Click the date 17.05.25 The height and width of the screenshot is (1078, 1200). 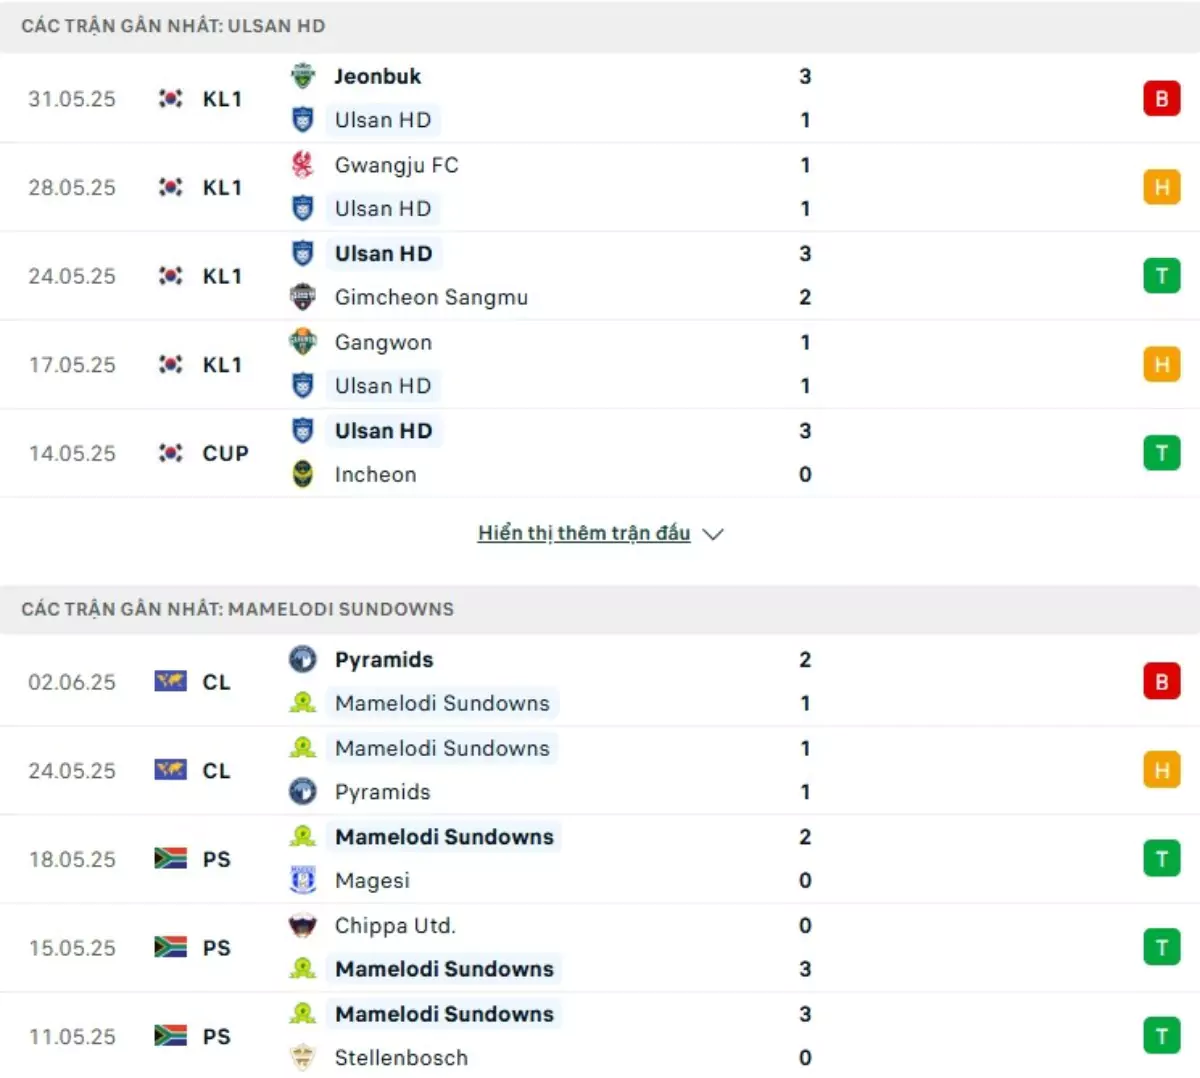coord(72,365)
